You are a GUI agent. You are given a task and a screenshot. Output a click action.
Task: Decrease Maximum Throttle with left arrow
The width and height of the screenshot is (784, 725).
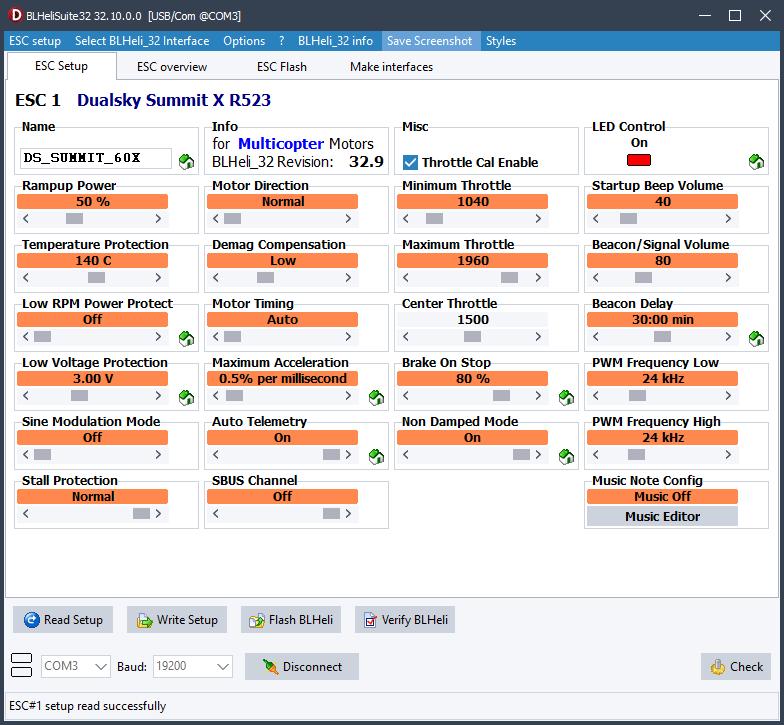[x=406, y=278]
